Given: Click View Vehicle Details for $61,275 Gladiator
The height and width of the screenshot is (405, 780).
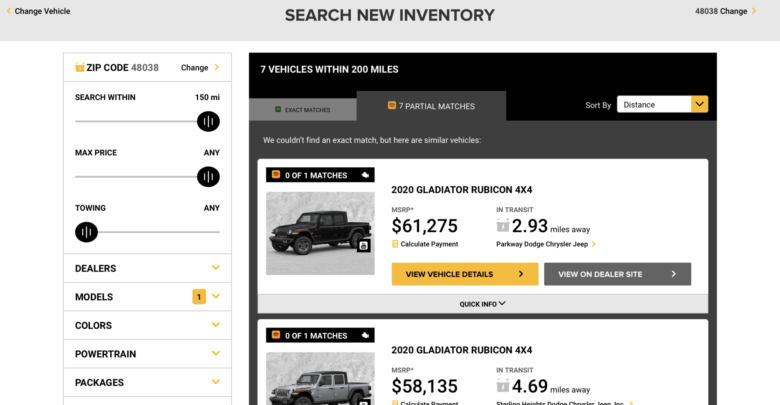Looking at the screenshot, I should click(x=465, y=274).
